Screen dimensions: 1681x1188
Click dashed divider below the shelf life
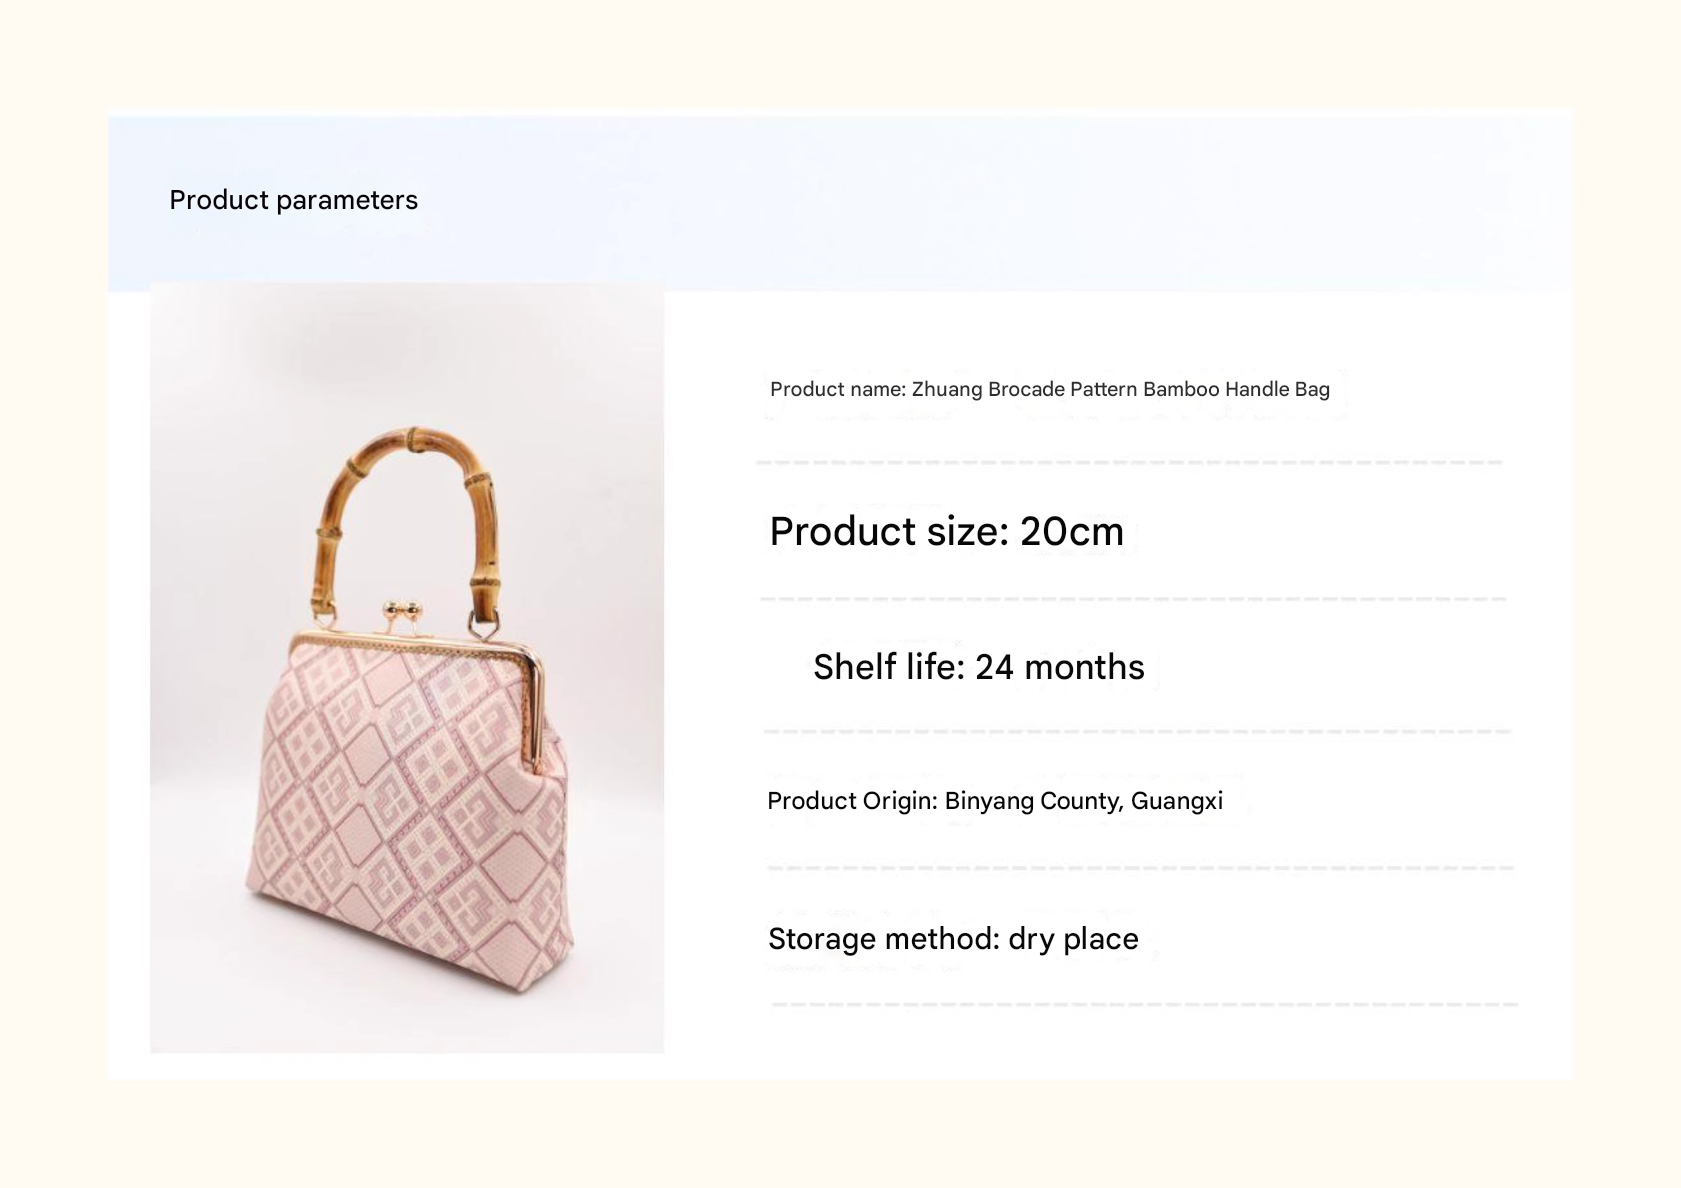pyautogui.click(x=1137, y=732)
